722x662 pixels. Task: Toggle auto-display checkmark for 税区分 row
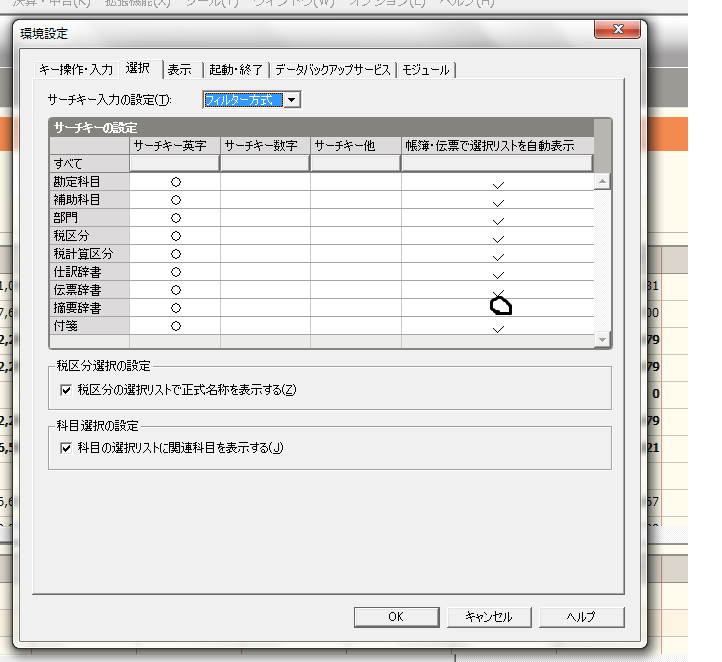498,237
